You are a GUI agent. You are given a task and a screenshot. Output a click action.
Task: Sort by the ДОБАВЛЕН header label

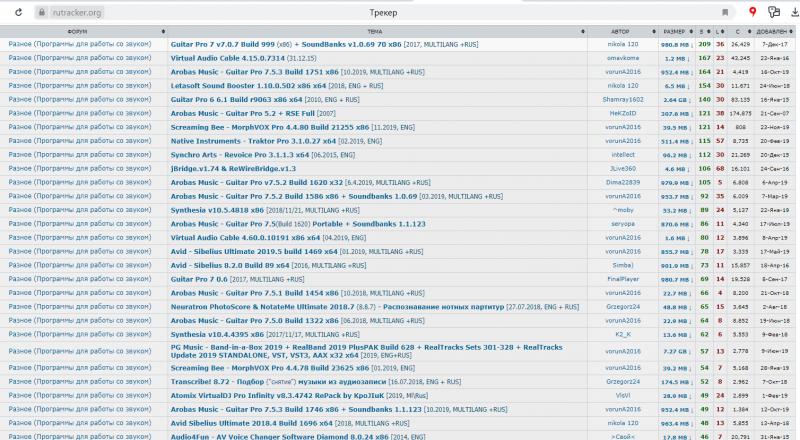pyautogui.click(x=771, y=32)
